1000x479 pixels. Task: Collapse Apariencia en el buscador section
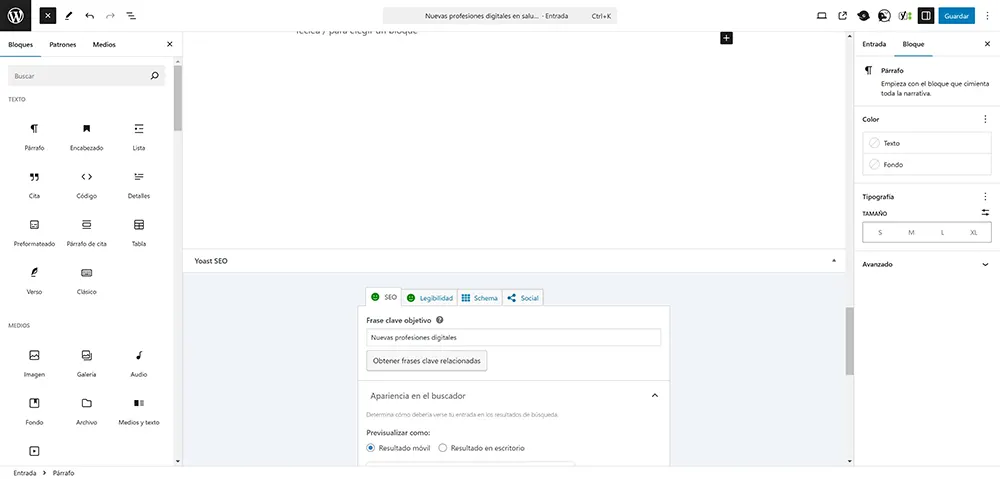coord(655,396)
